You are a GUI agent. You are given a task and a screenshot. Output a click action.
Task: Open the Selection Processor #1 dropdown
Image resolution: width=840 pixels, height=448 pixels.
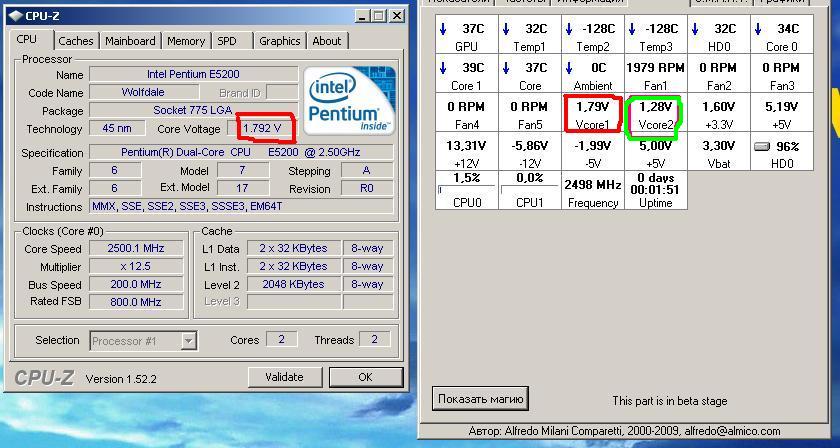[x=143, y=340]
